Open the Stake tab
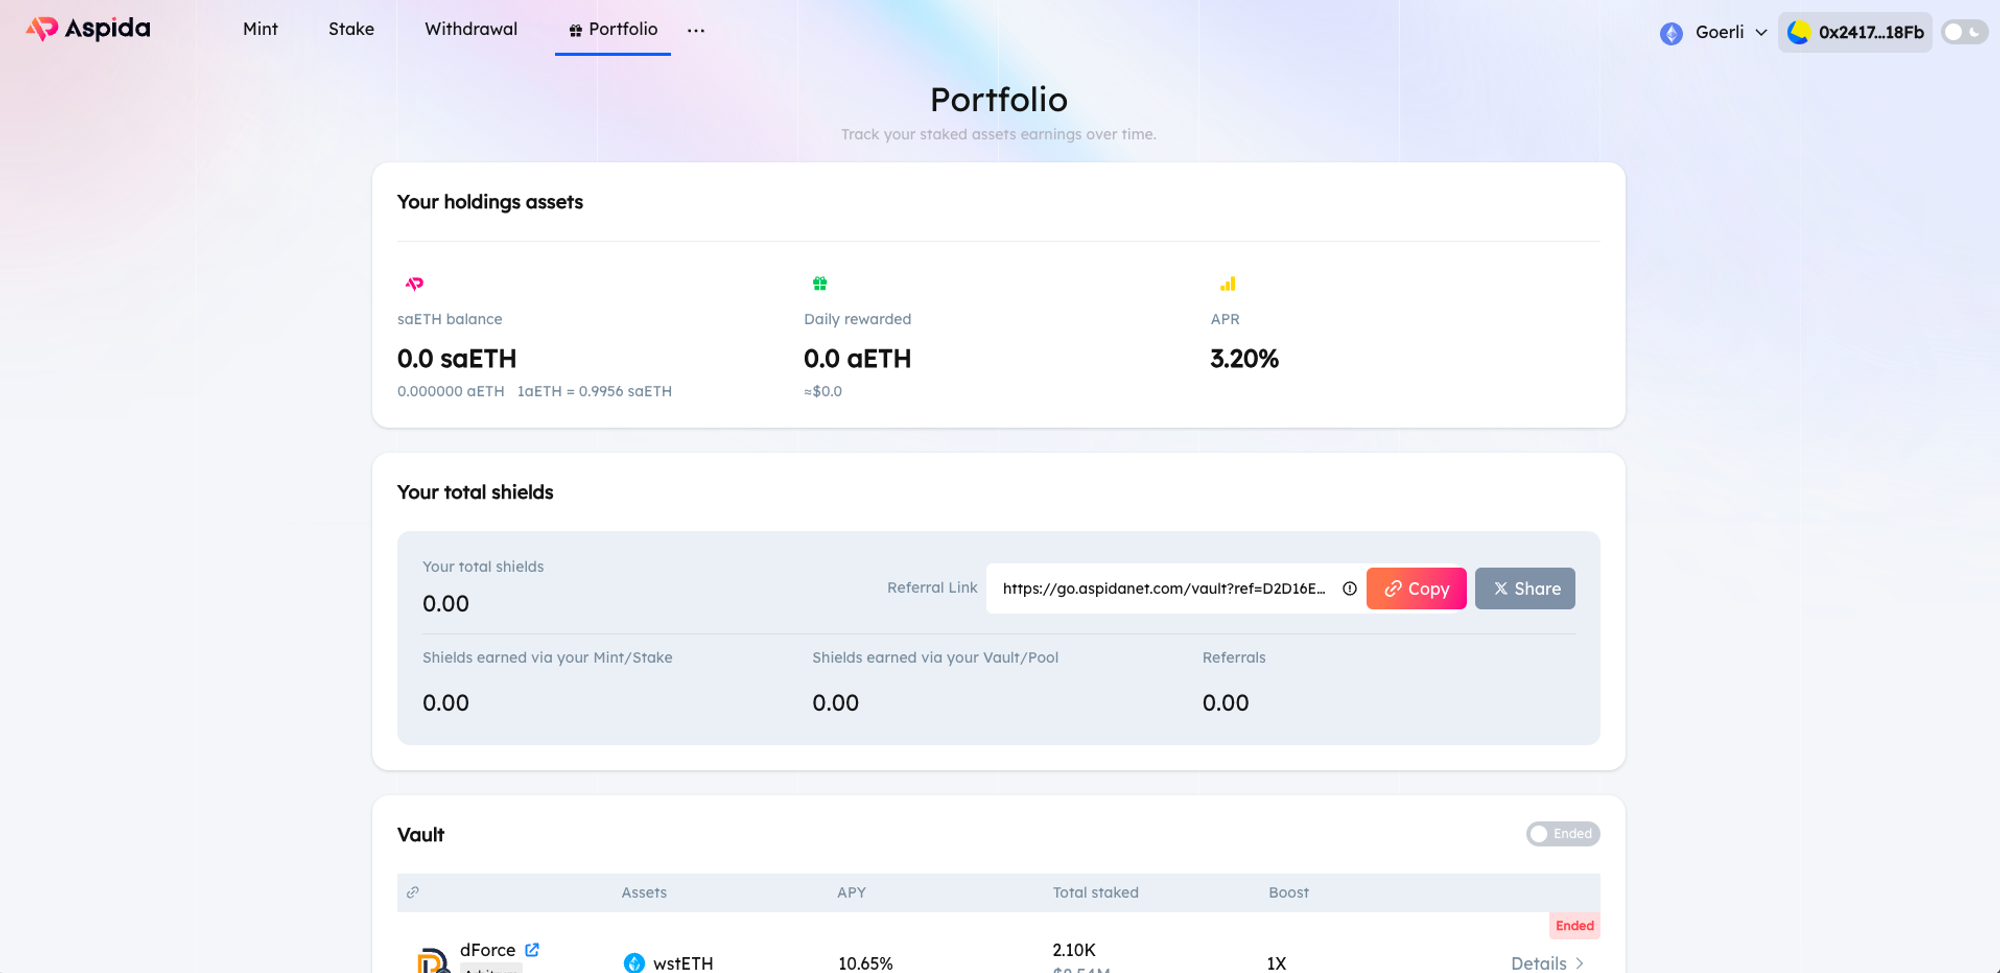 pyautogui.click(x=351, y=29)
